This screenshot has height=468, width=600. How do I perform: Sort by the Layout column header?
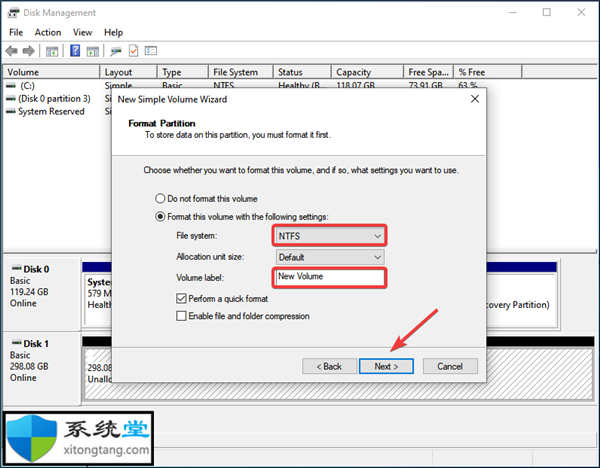(129, 72)
